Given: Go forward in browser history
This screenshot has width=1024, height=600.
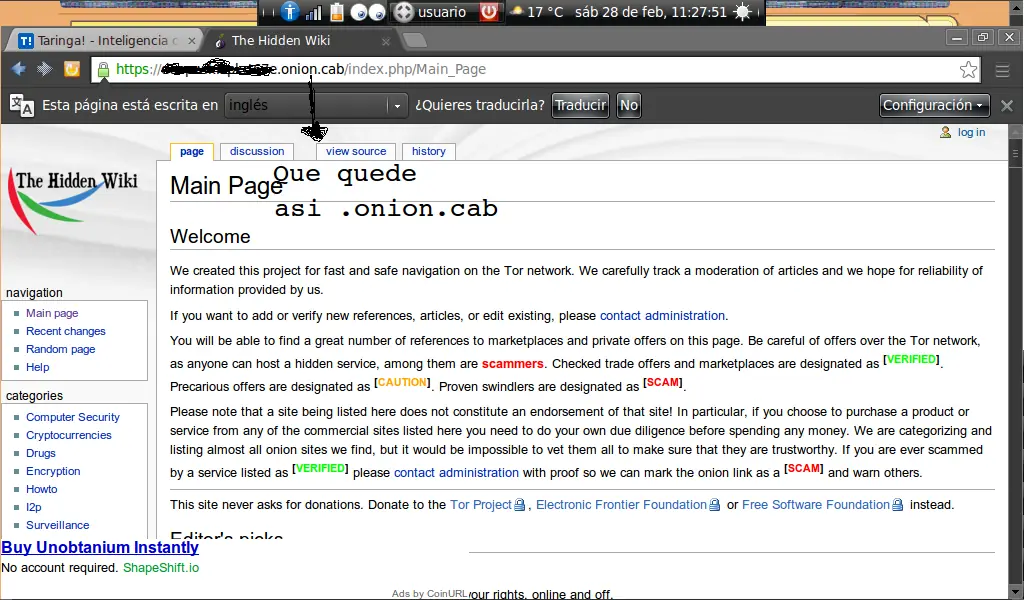Looking at the screenshot, I should click(x=44, y=69).
